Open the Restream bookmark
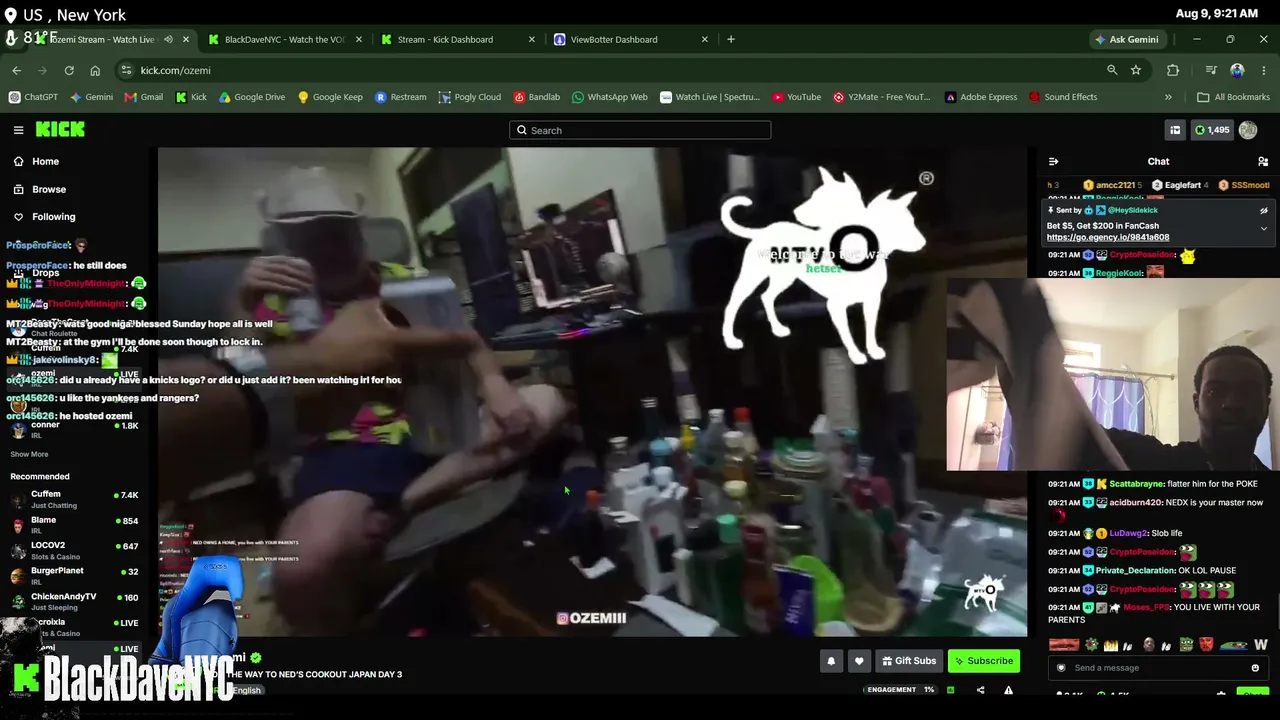The height and width of the screenshot is (720, 1280). click(401, 97)
